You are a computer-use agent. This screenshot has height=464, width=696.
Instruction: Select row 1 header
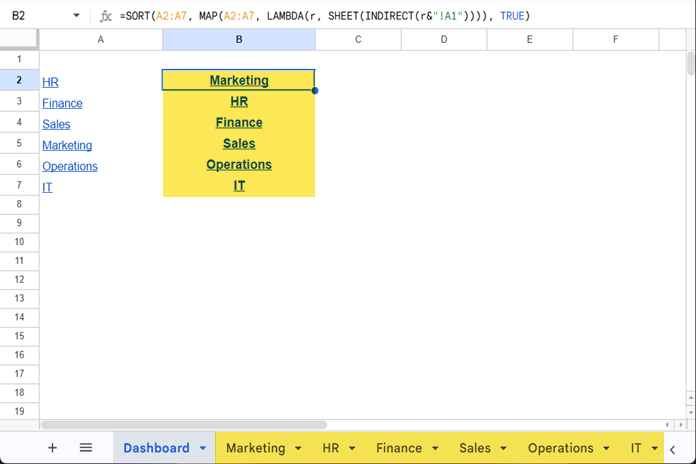pyautogui.click(x=19, y=59)
